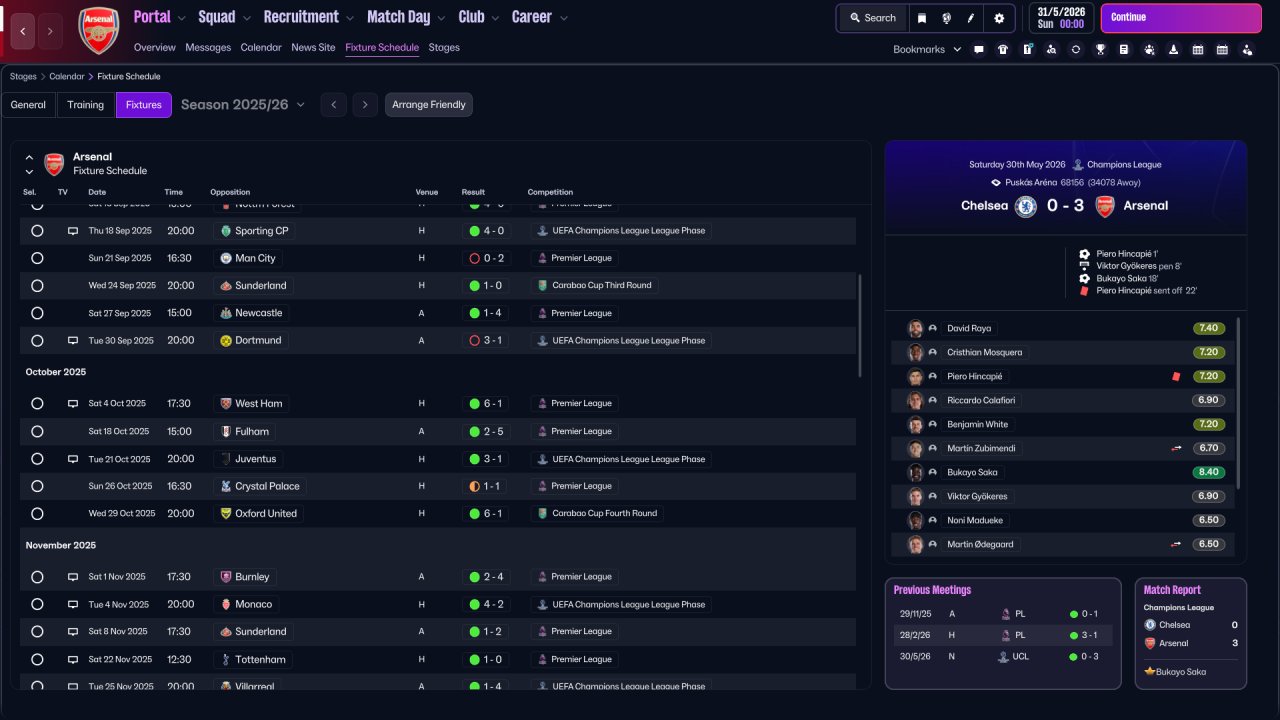Click the purple Continue button

click(x=1181, y=18)
